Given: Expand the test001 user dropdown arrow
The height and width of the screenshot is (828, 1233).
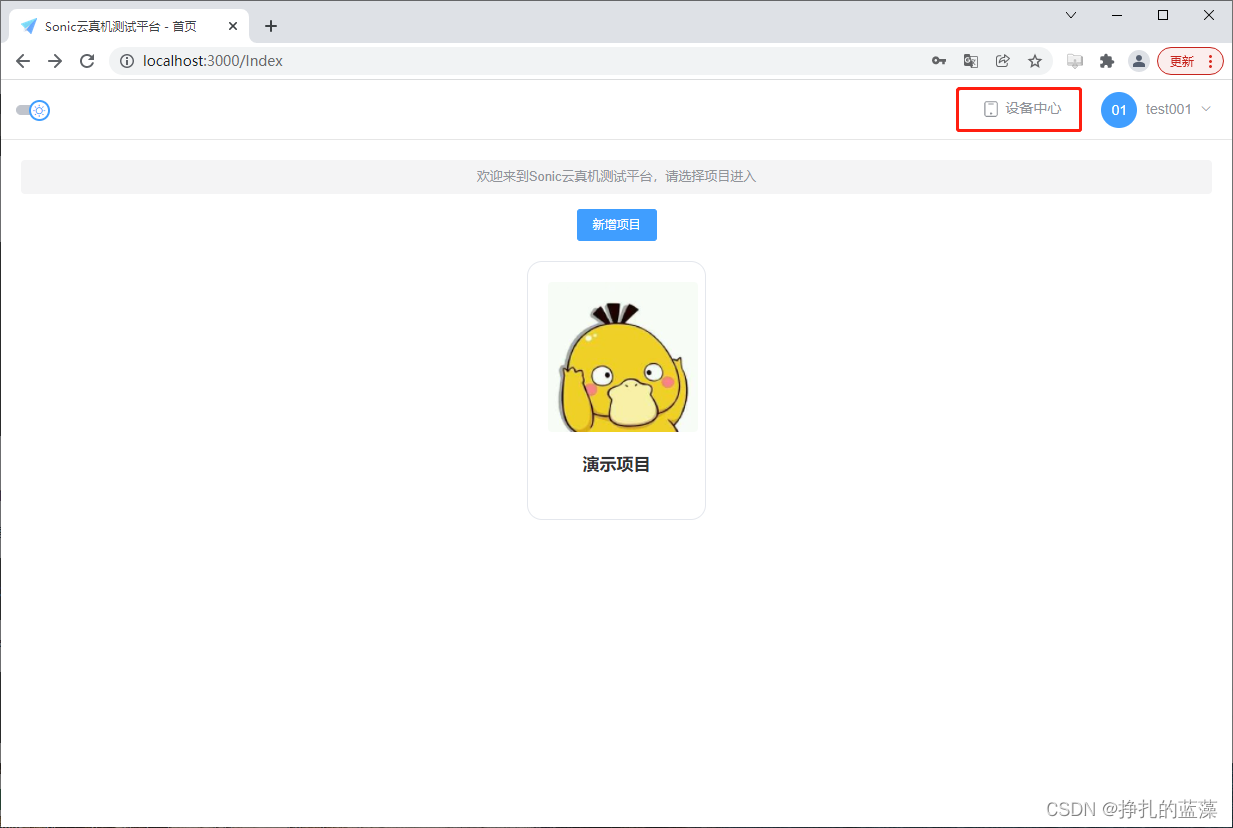Looking at the screenshot, I should 1206,109.
